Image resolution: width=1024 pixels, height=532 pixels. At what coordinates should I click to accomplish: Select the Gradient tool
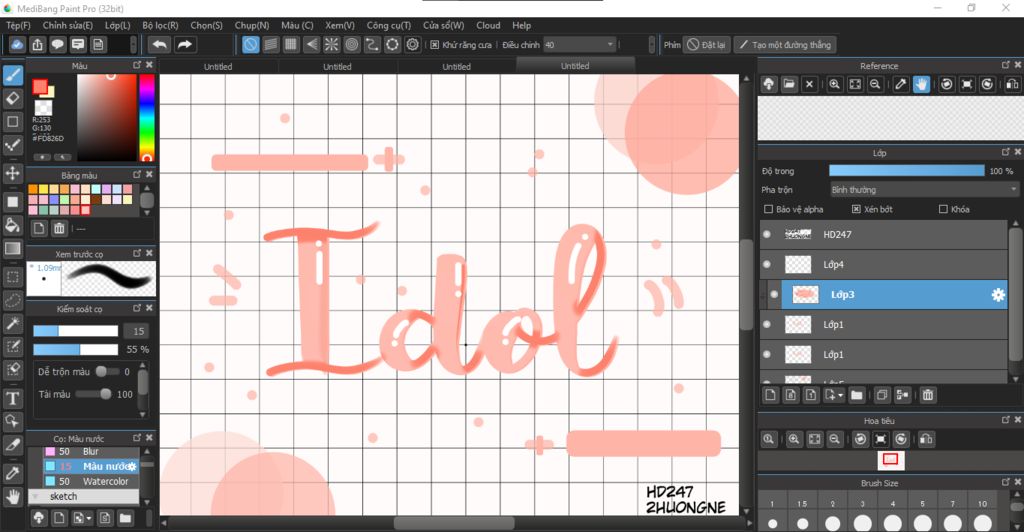[12, 249]
